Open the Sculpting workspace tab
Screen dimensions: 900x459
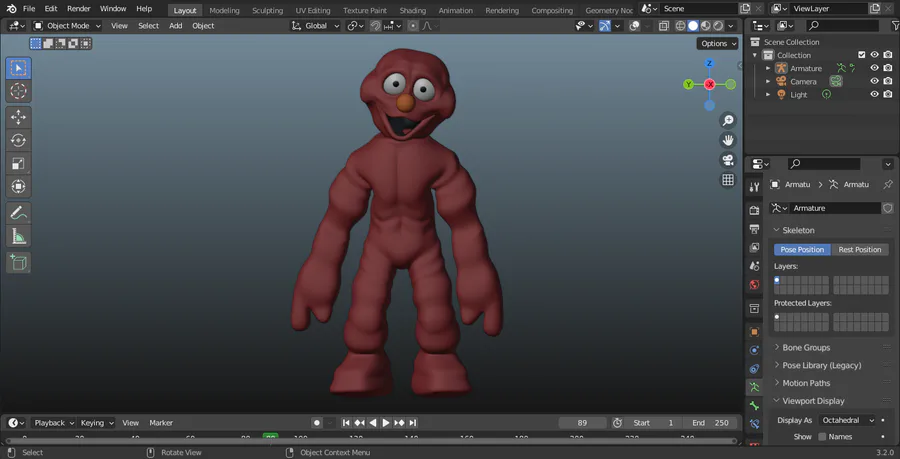(x=267, y=10)
